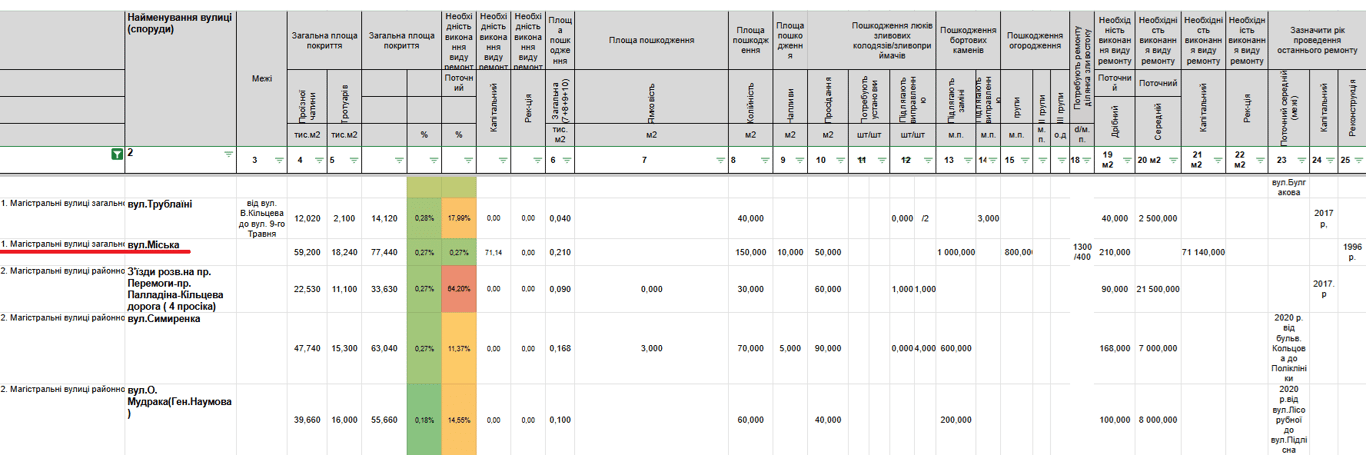Open filter icon for column 2 street names
This screenshot has height=455, width=1366.
pyautogui.click(x=227, y=155)
